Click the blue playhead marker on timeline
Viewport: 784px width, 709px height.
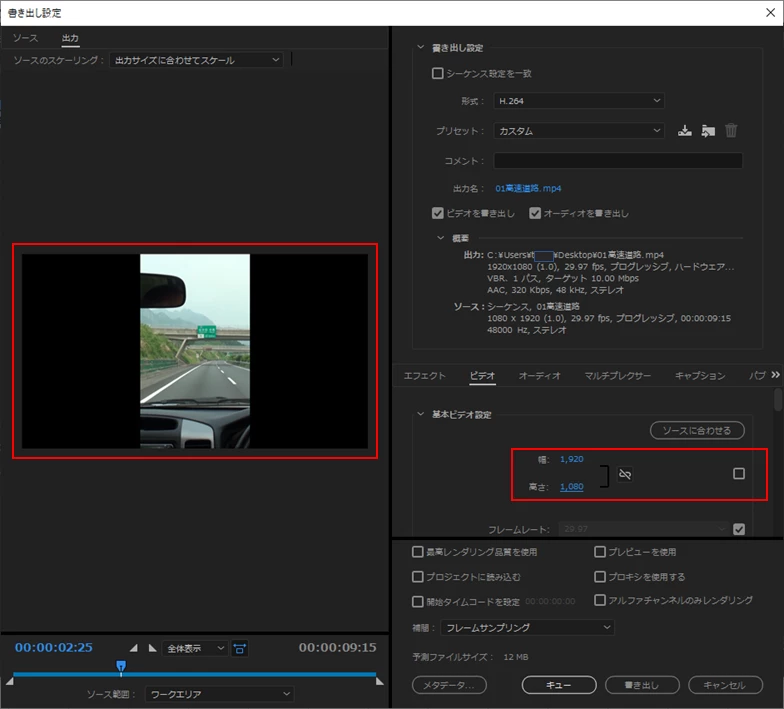(x=121, y=666)
